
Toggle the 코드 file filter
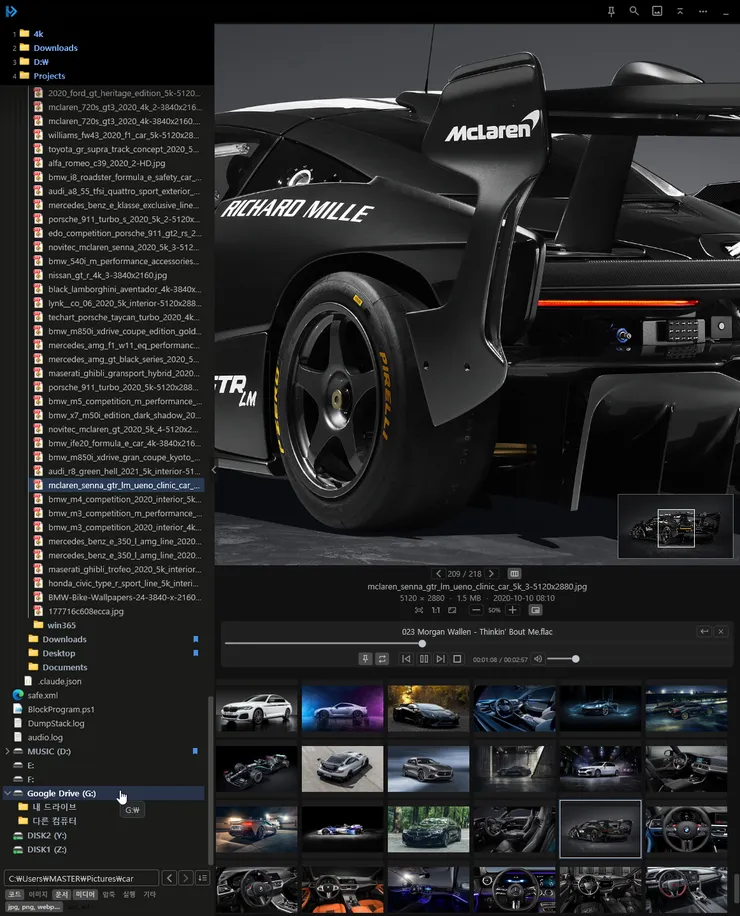pyautogui.click(x=15, y=894)
